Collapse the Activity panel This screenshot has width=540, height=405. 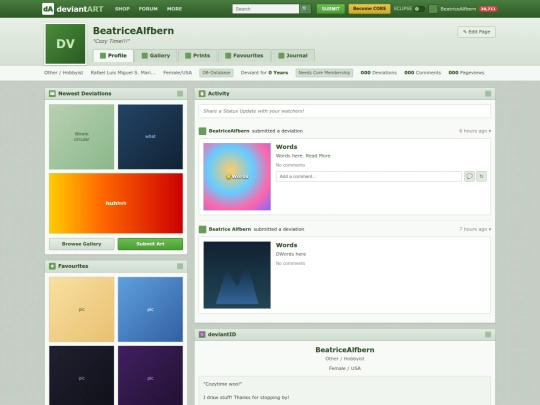[x=488, y=94]
